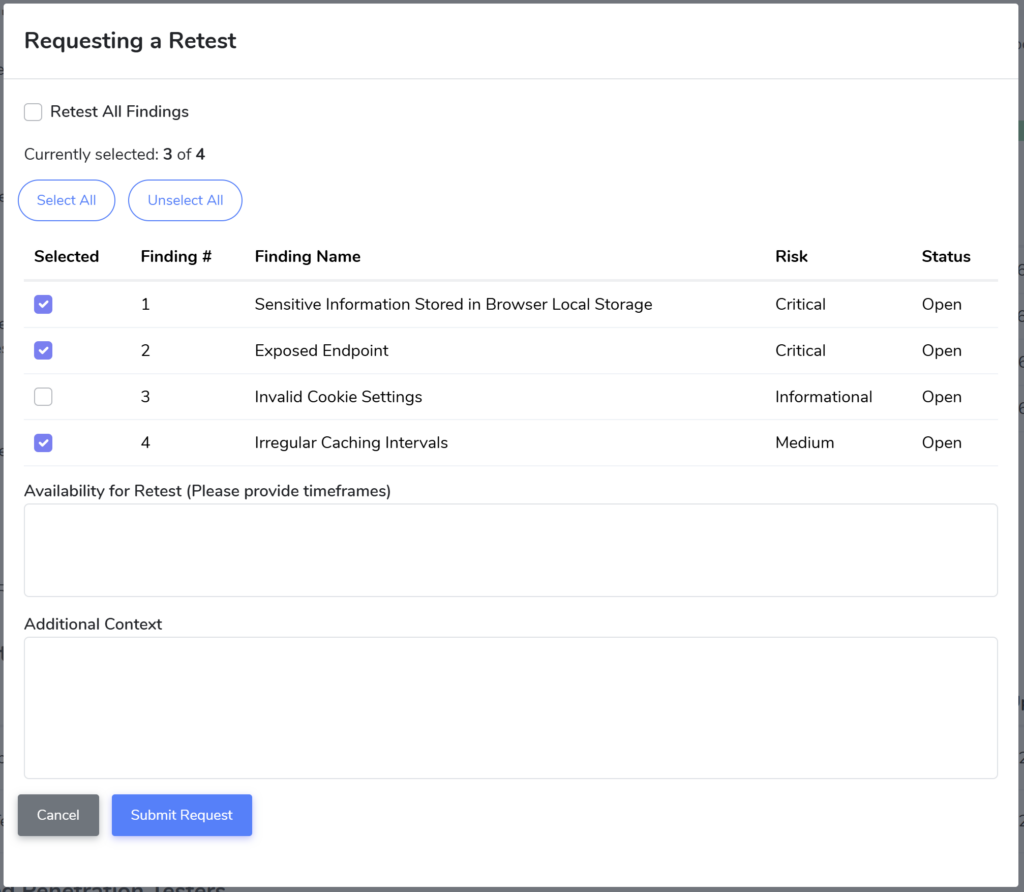Select the Sensitive Information Stored finding name

point(453,305)
